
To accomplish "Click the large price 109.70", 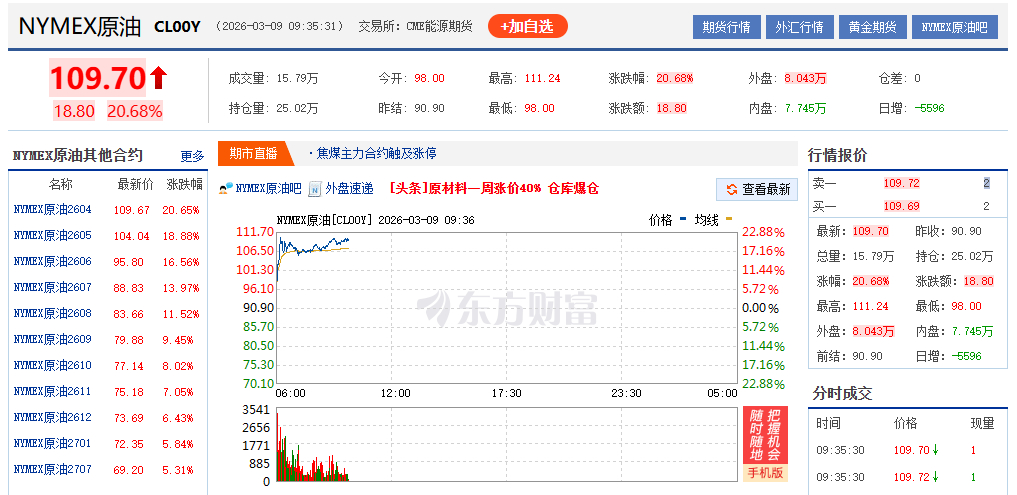I will coord(98,78).
